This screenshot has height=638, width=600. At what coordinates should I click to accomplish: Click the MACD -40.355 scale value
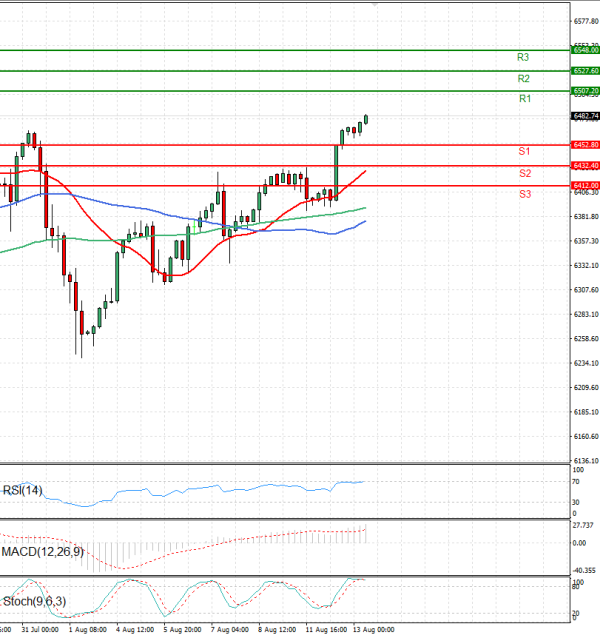pos(584,570)
